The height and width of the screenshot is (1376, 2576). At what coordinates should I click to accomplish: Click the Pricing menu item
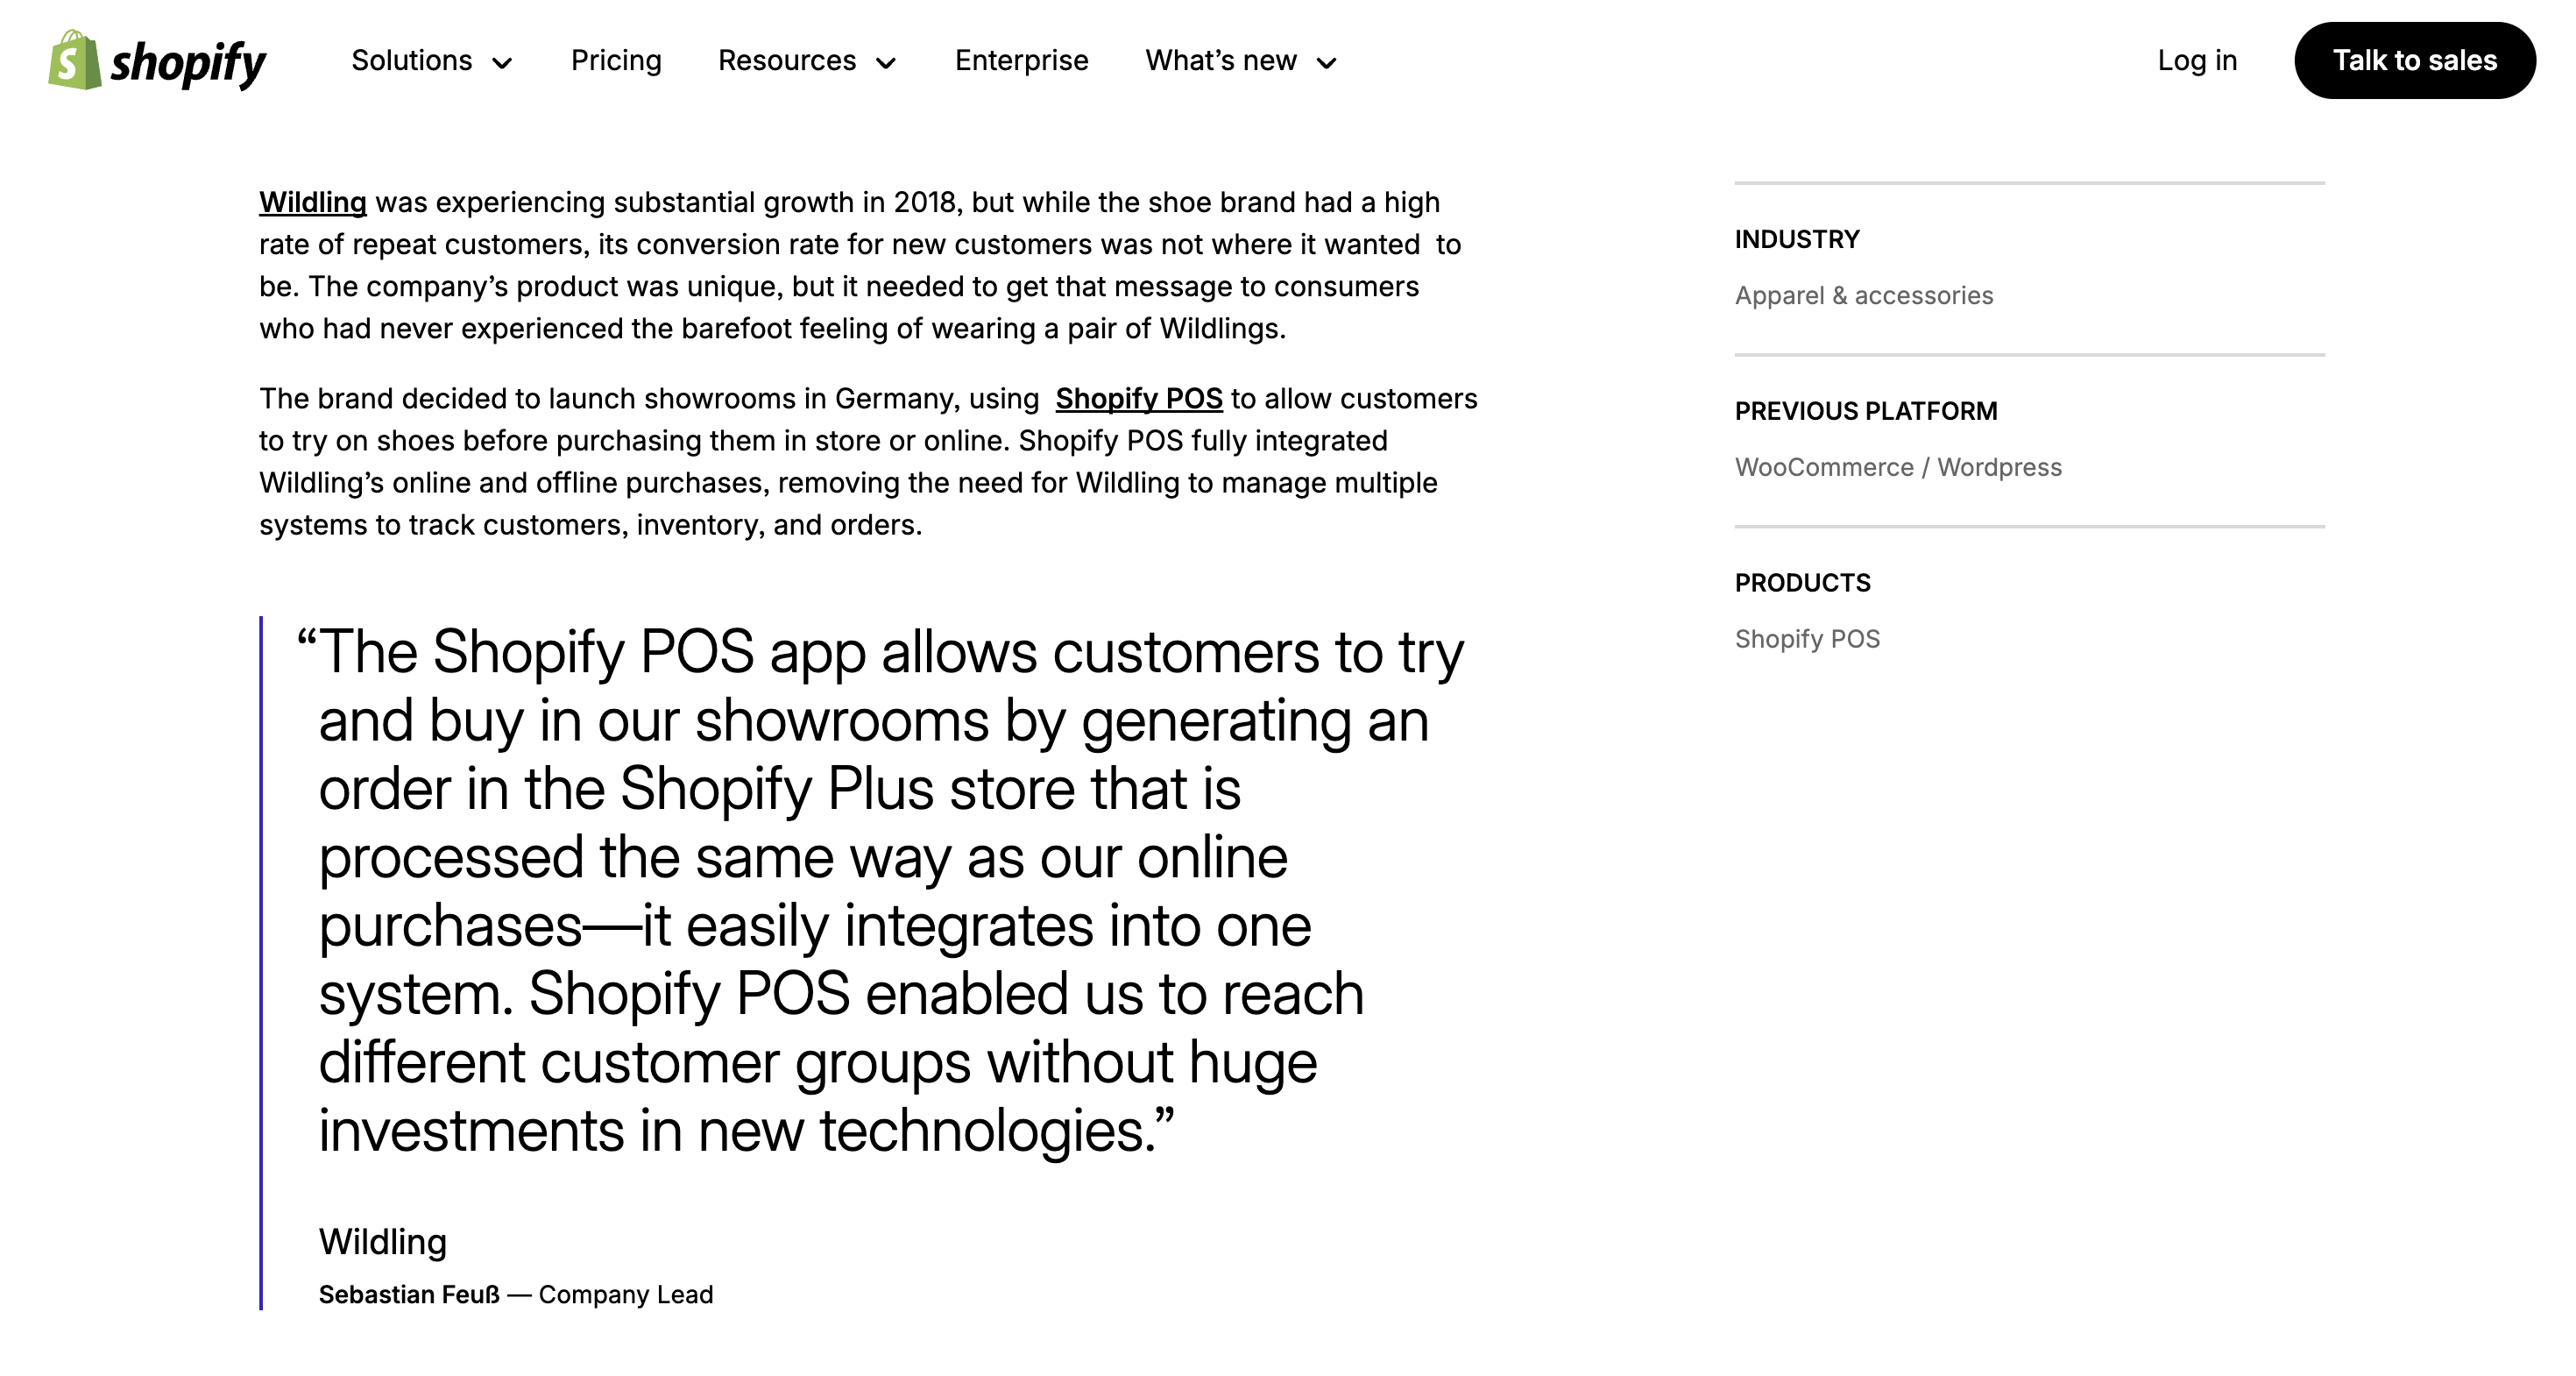point(615,60)
